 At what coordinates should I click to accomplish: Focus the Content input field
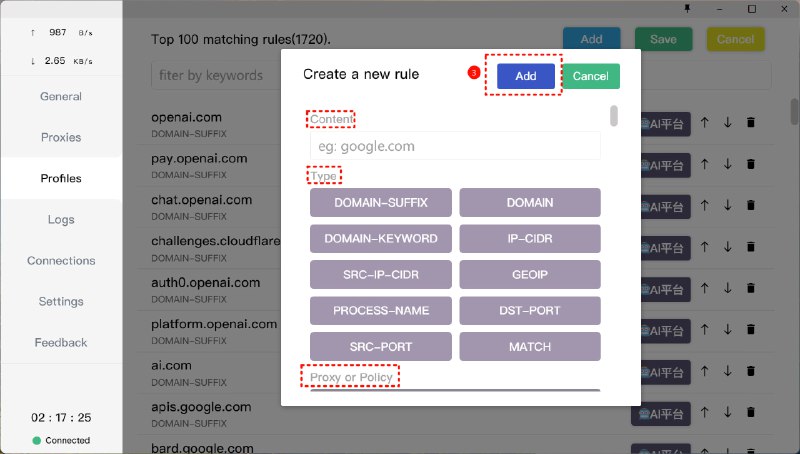(x=455, y=146)
